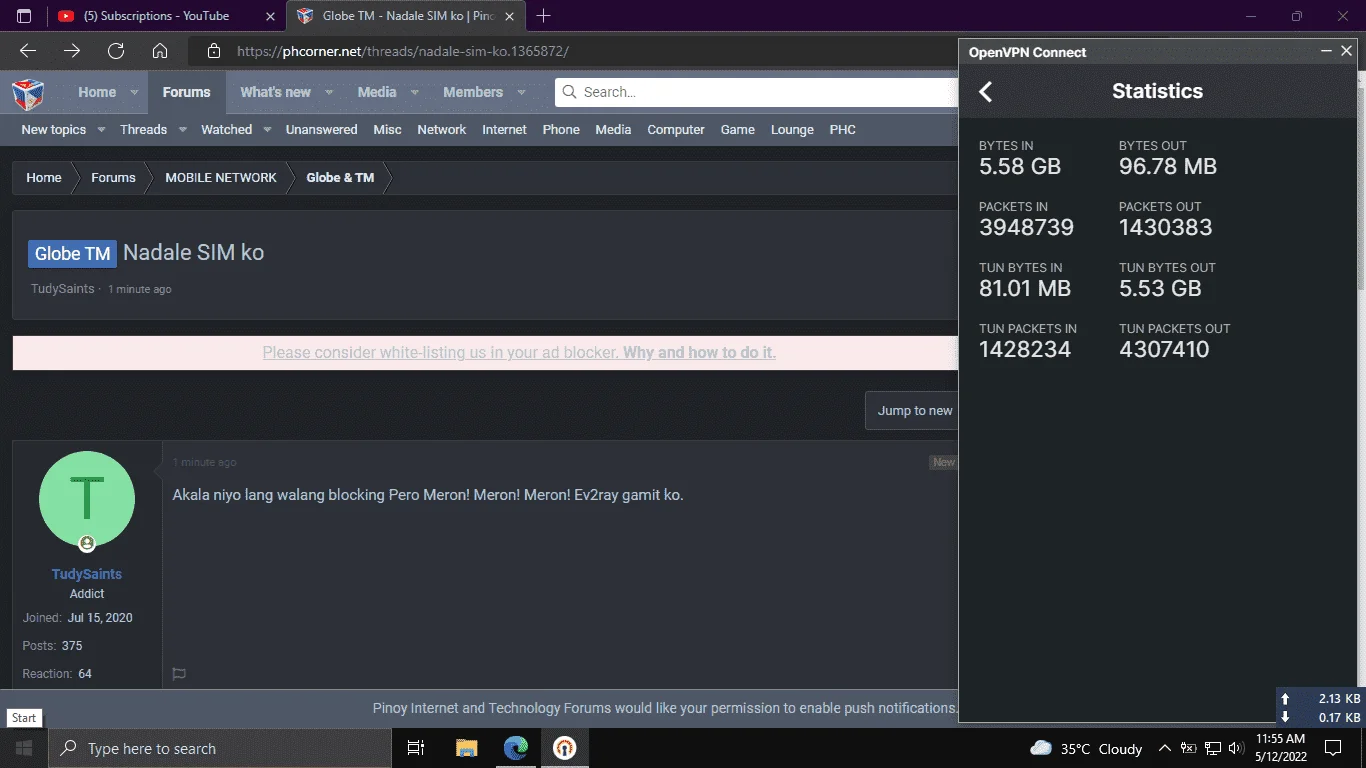Click Jump to new button

914,411
